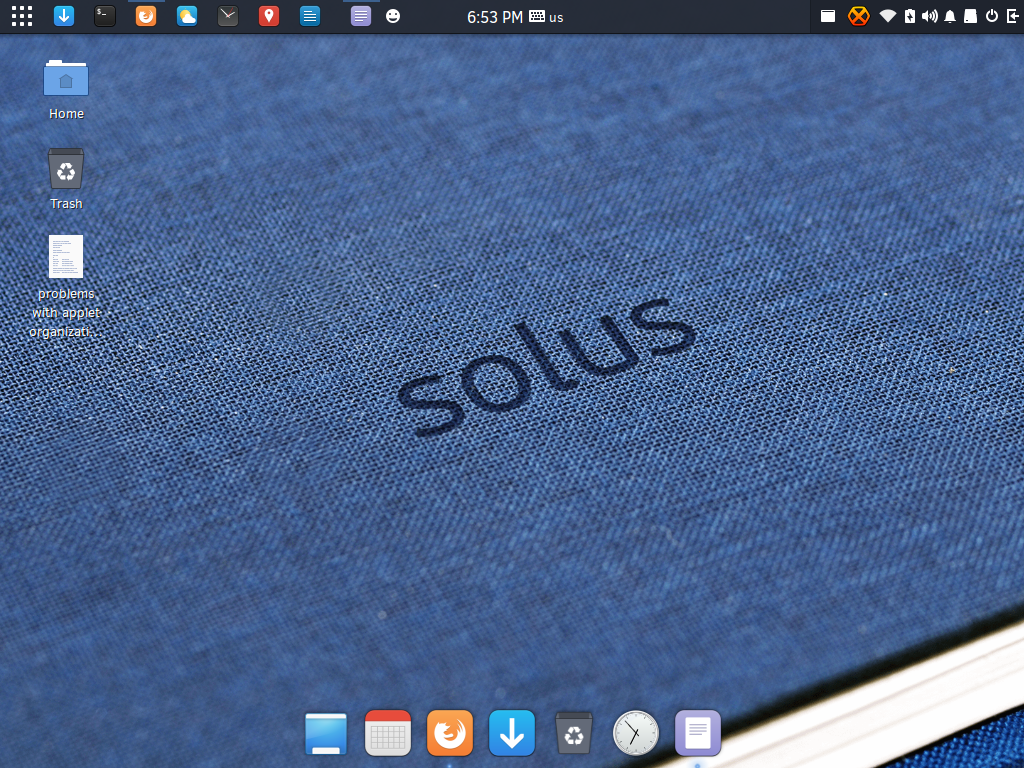Open the desktop/files icon in bottom dock

[x=326, y=733]
